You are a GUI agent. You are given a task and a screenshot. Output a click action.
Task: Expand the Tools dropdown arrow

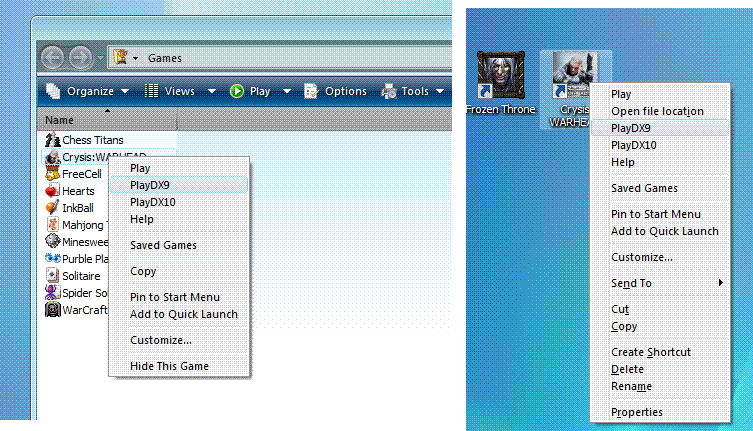(440, 91)
